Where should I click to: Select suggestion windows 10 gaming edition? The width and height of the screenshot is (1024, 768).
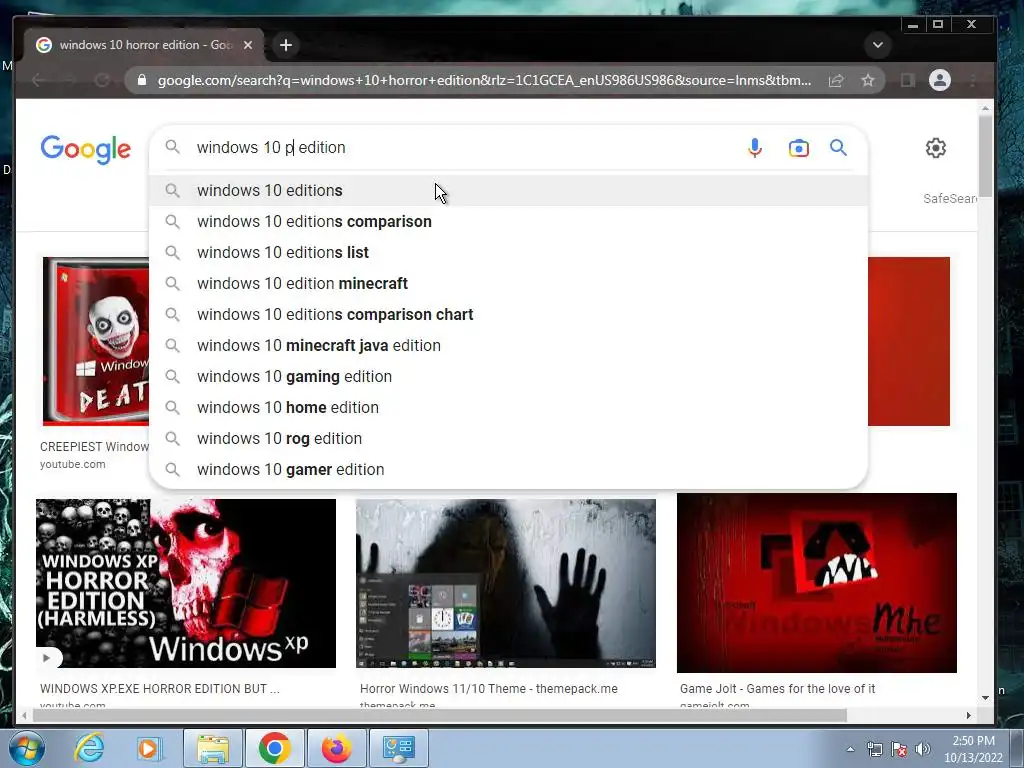click(x=508, y=377)
